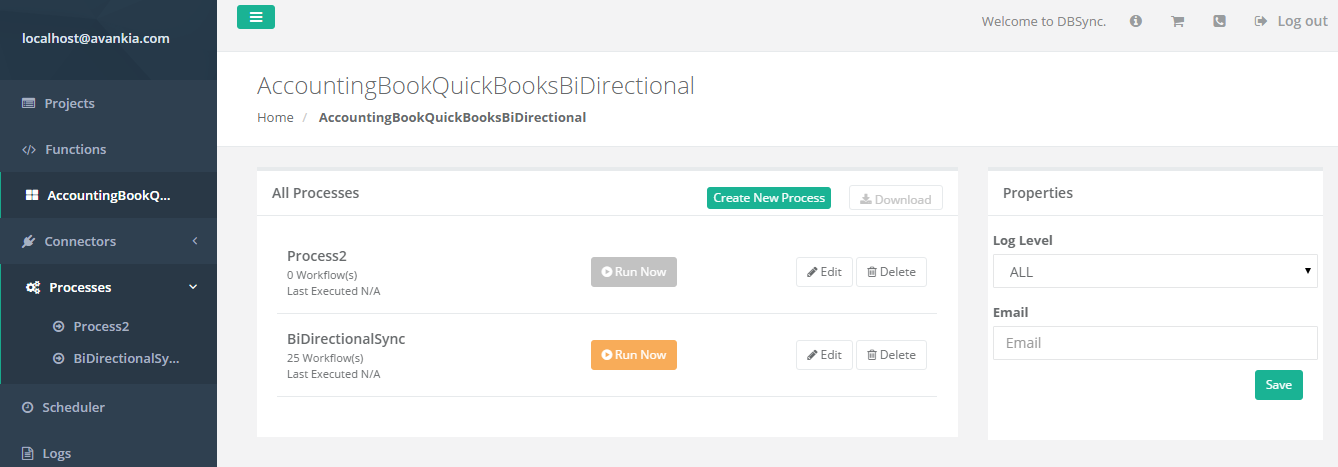This screenshot has width=1338, height=467.
Task: Open Projects in the sidebar
Action: 69,103
